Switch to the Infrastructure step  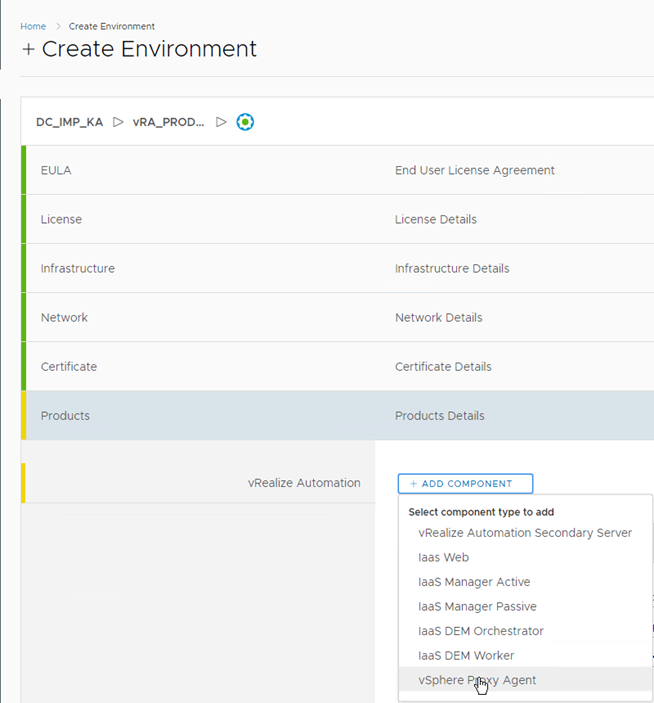[77, 268]
